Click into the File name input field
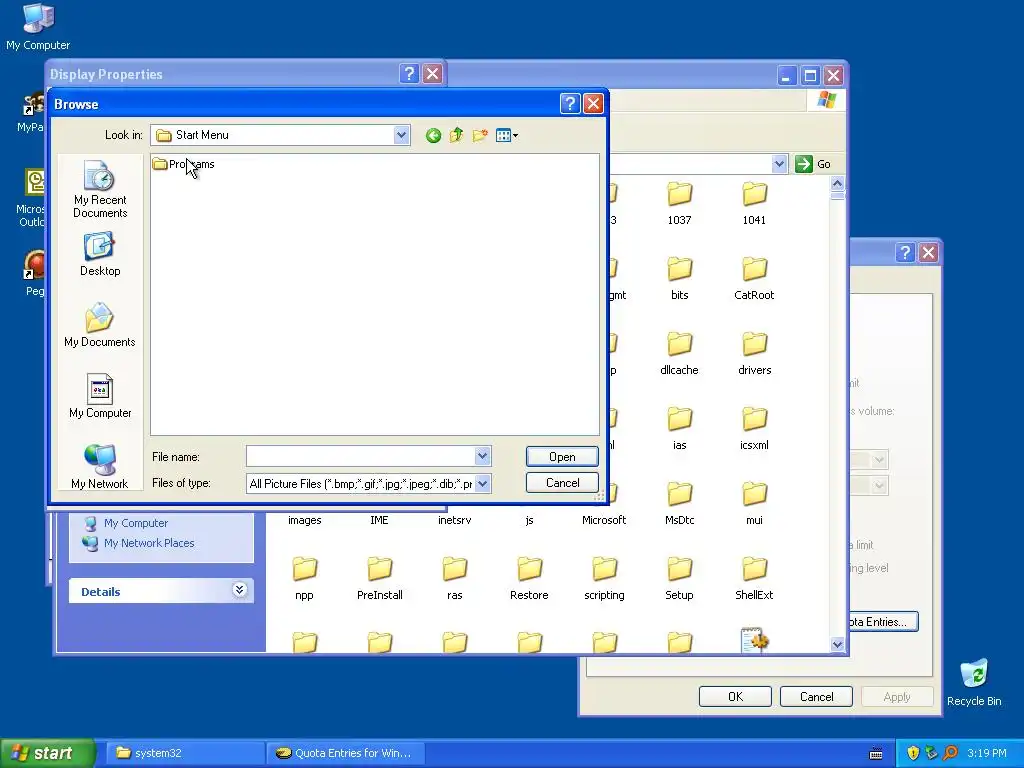The width and height of the screenshot is (1024, 768). (360, 456)
